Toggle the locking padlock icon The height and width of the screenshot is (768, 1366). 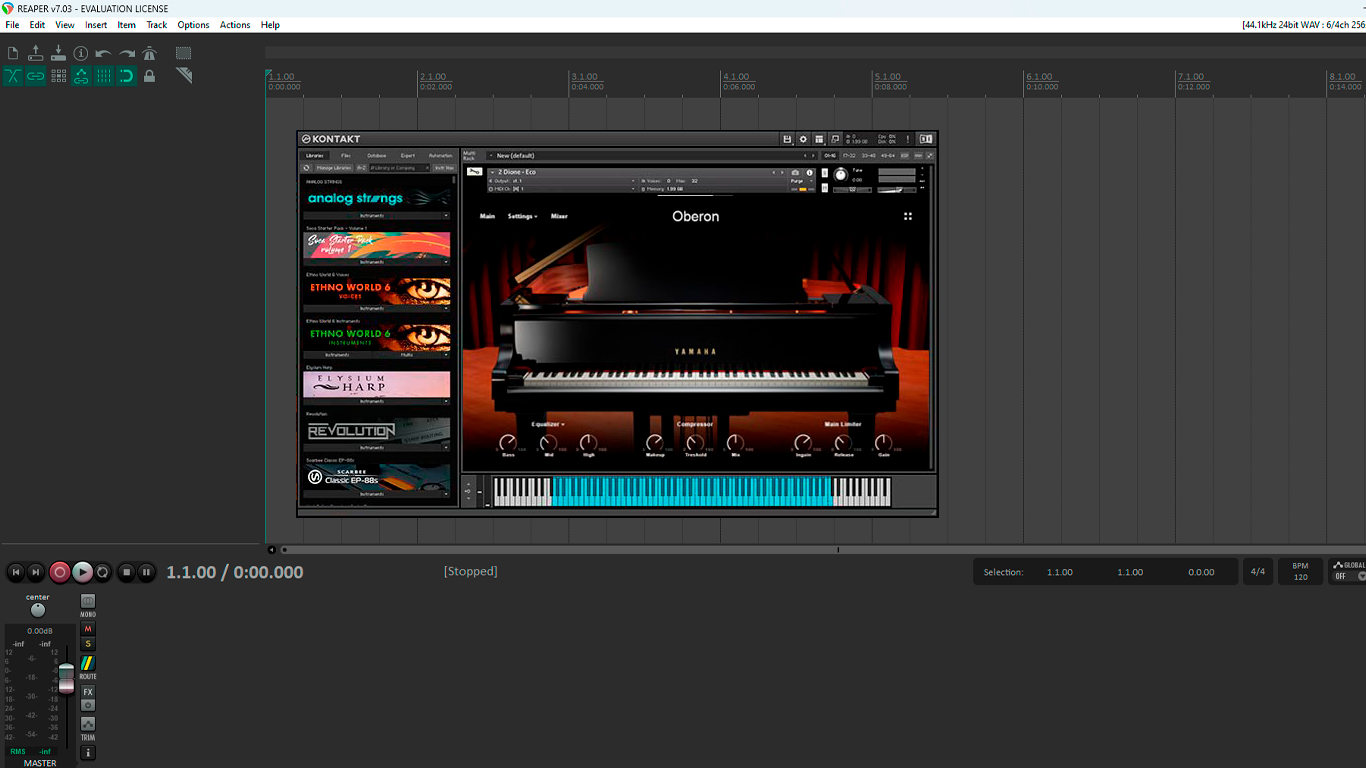pos(150,76)
